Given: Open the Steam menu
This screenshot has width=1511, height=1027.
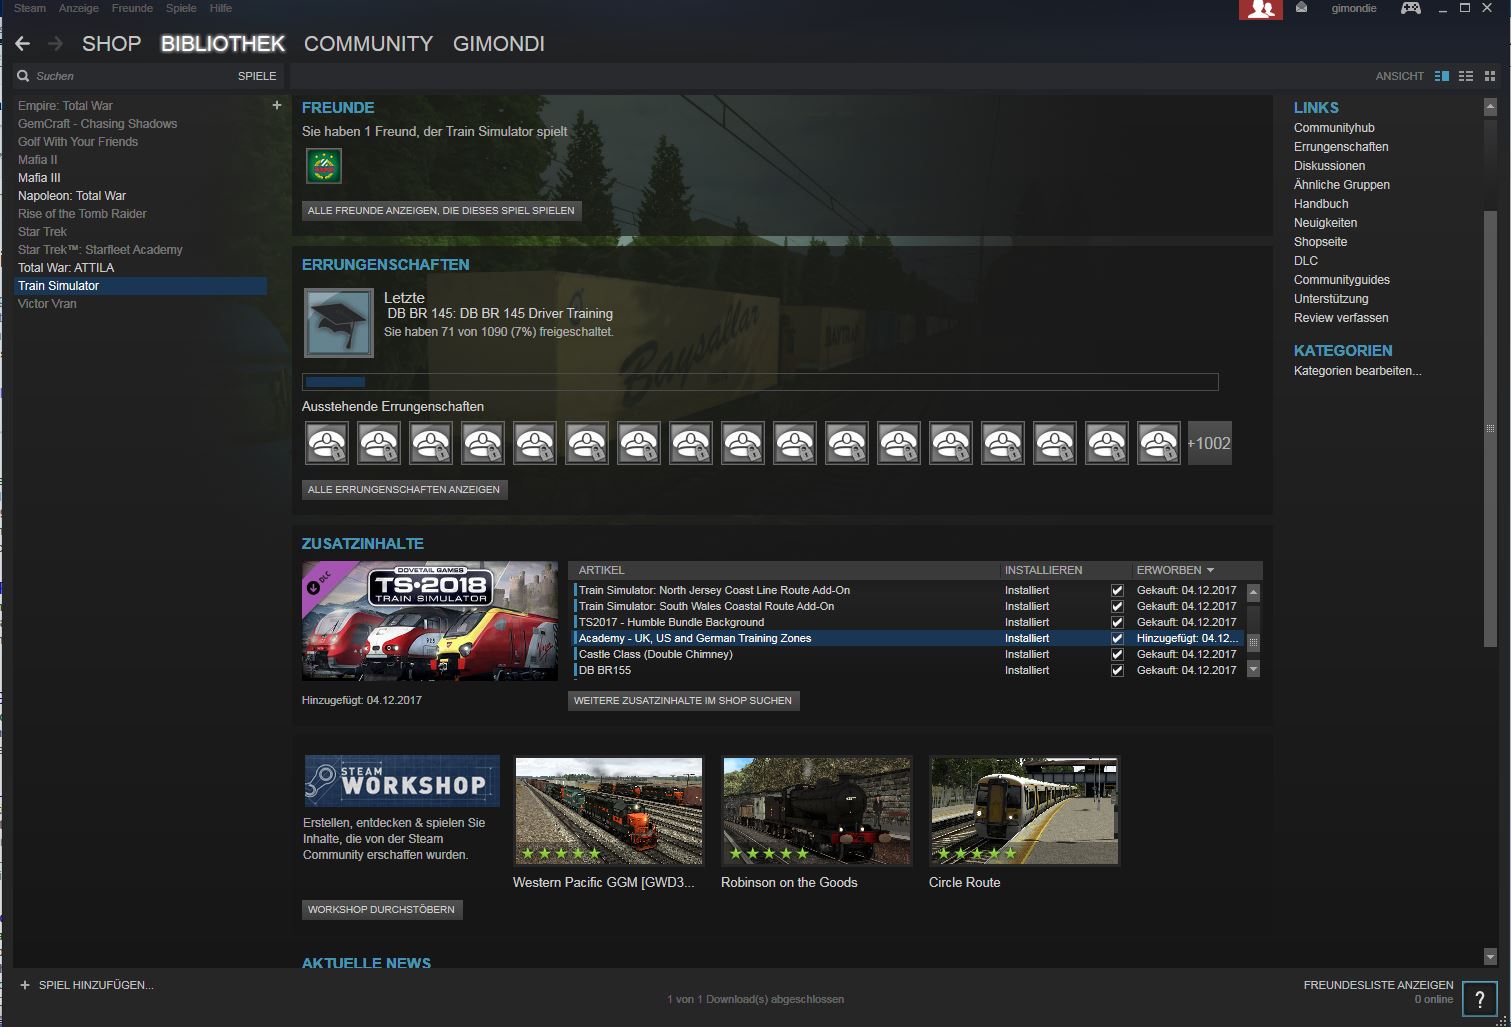Looking at the screenshot, I should (x=30, y=8).
